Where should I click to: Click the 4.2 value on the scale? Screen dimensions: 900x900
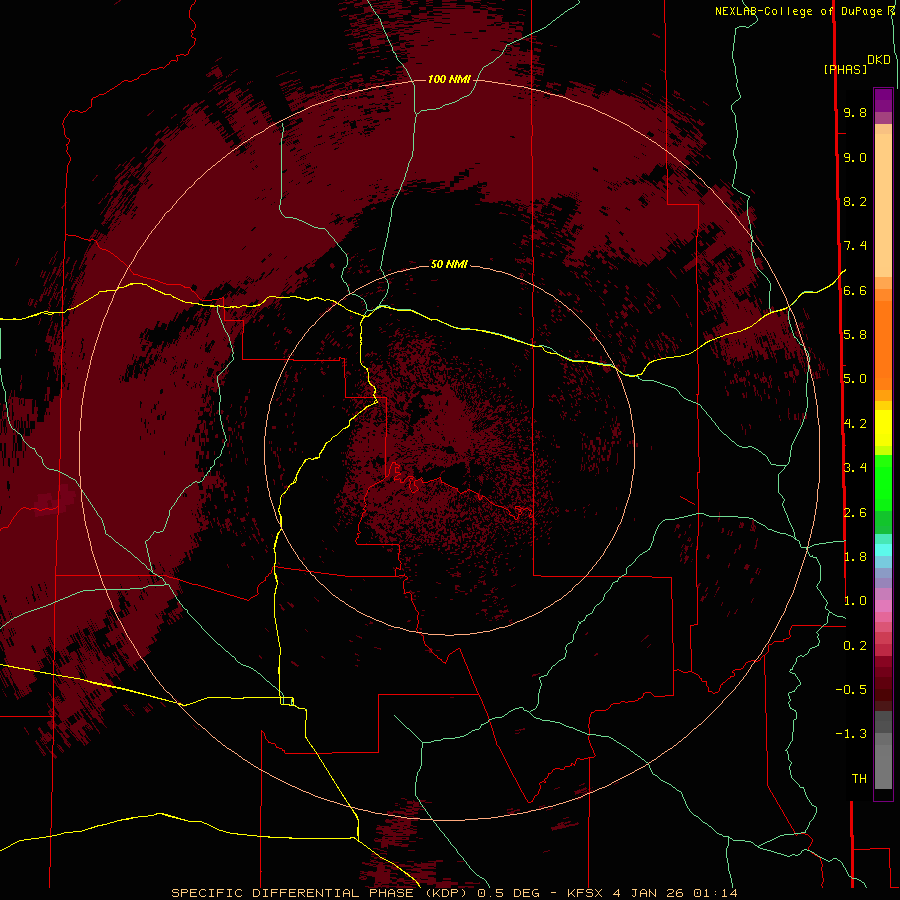[855, 424]
